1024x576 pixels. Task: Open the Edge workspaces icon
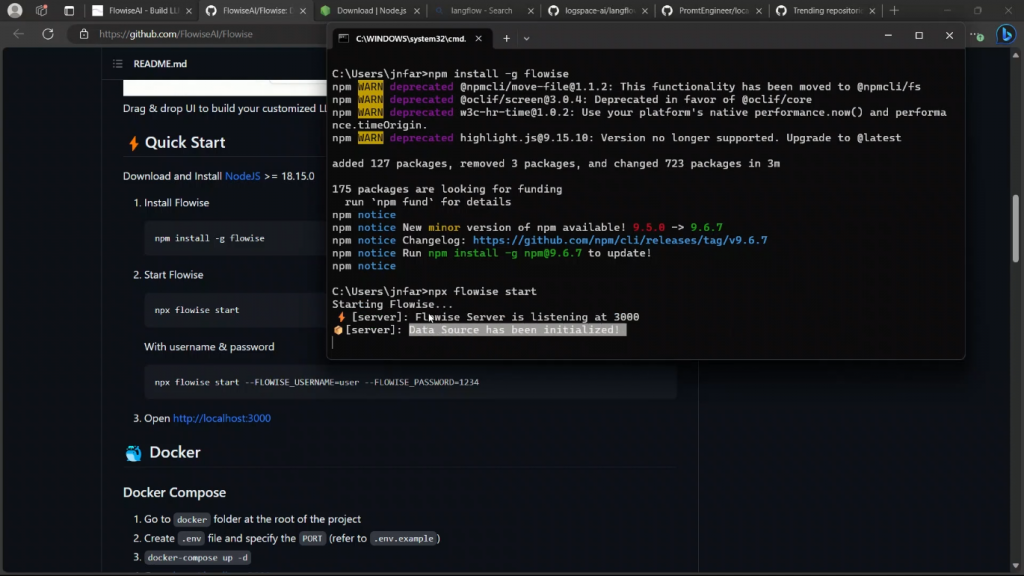click(x=41, y=11)
